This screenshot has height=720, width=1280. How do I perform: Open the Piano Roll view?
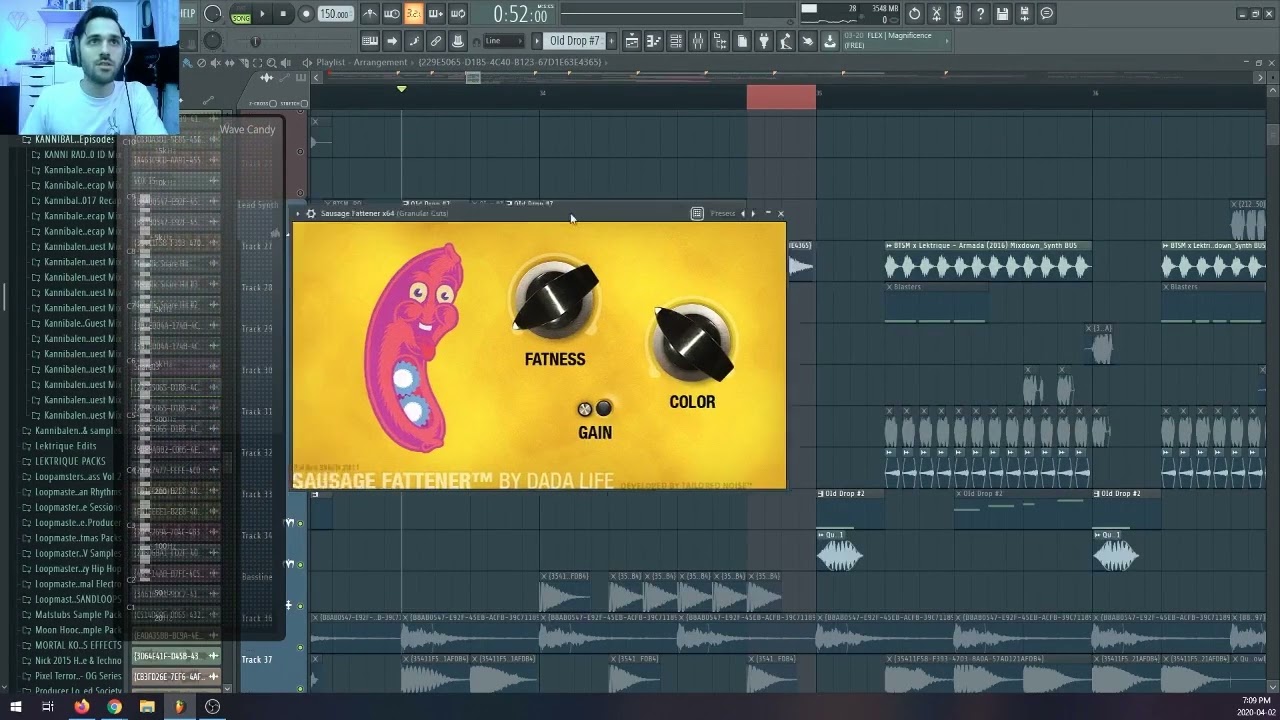click(654, 41)
